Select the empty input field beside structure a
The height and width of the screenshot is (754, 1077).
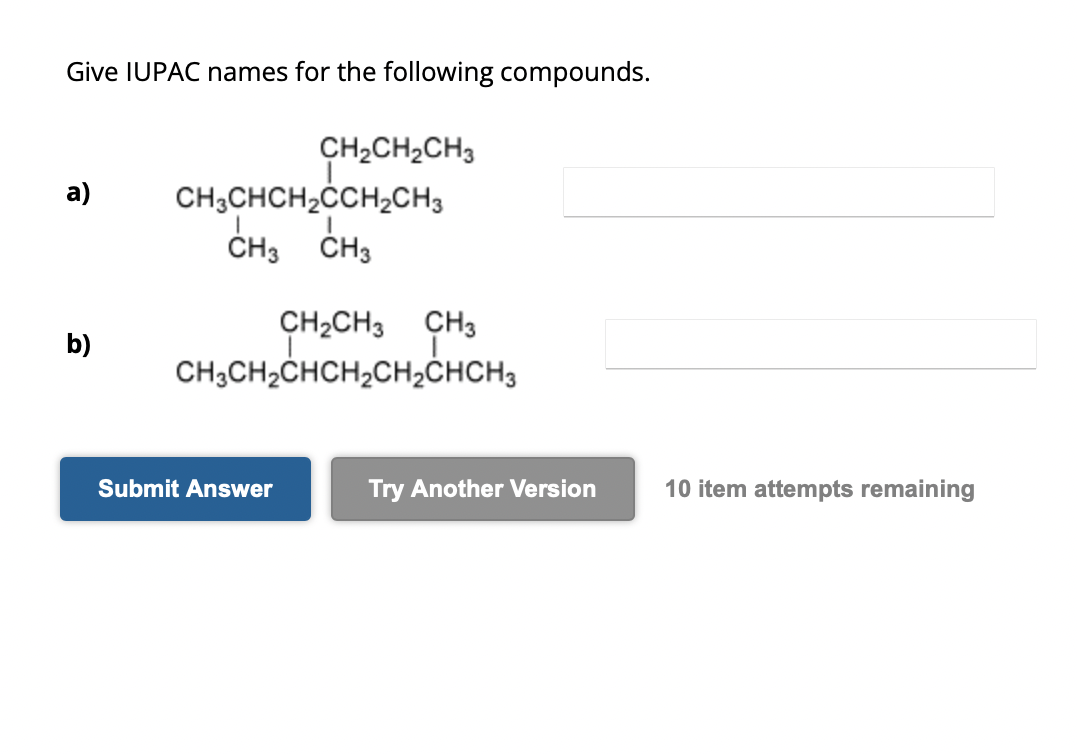[779, 192]
